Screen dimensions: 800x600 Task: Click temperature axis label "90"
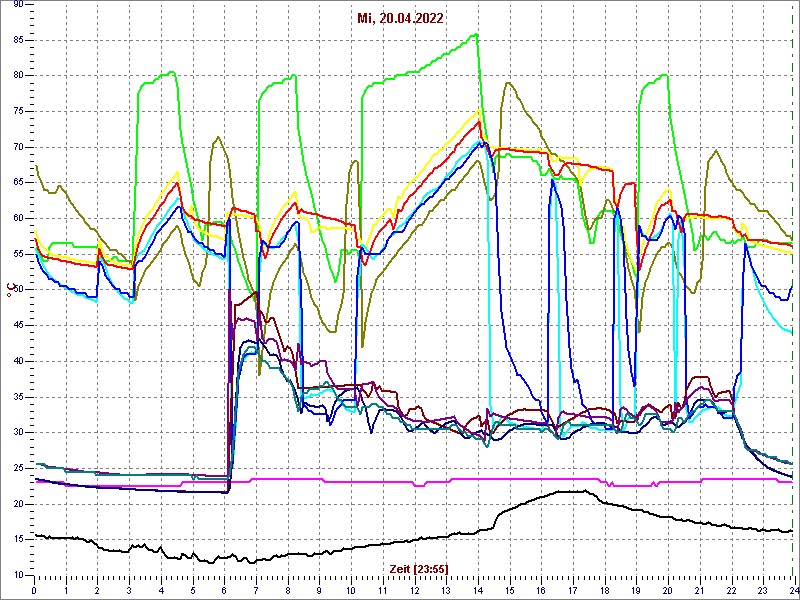coord(17,5)
